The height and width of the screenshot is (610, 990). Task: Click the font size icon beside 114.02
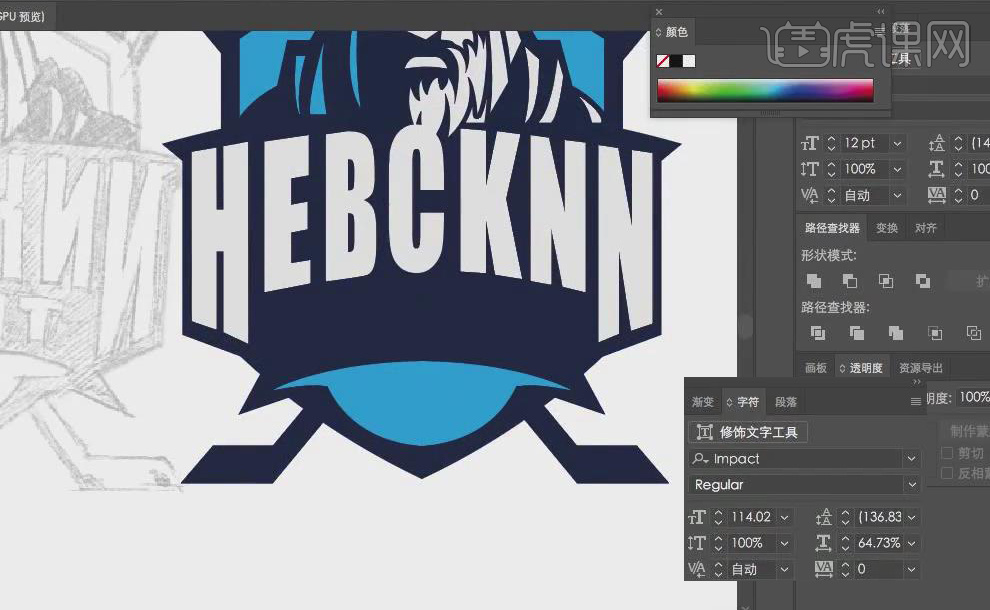(x=696, y=517)
